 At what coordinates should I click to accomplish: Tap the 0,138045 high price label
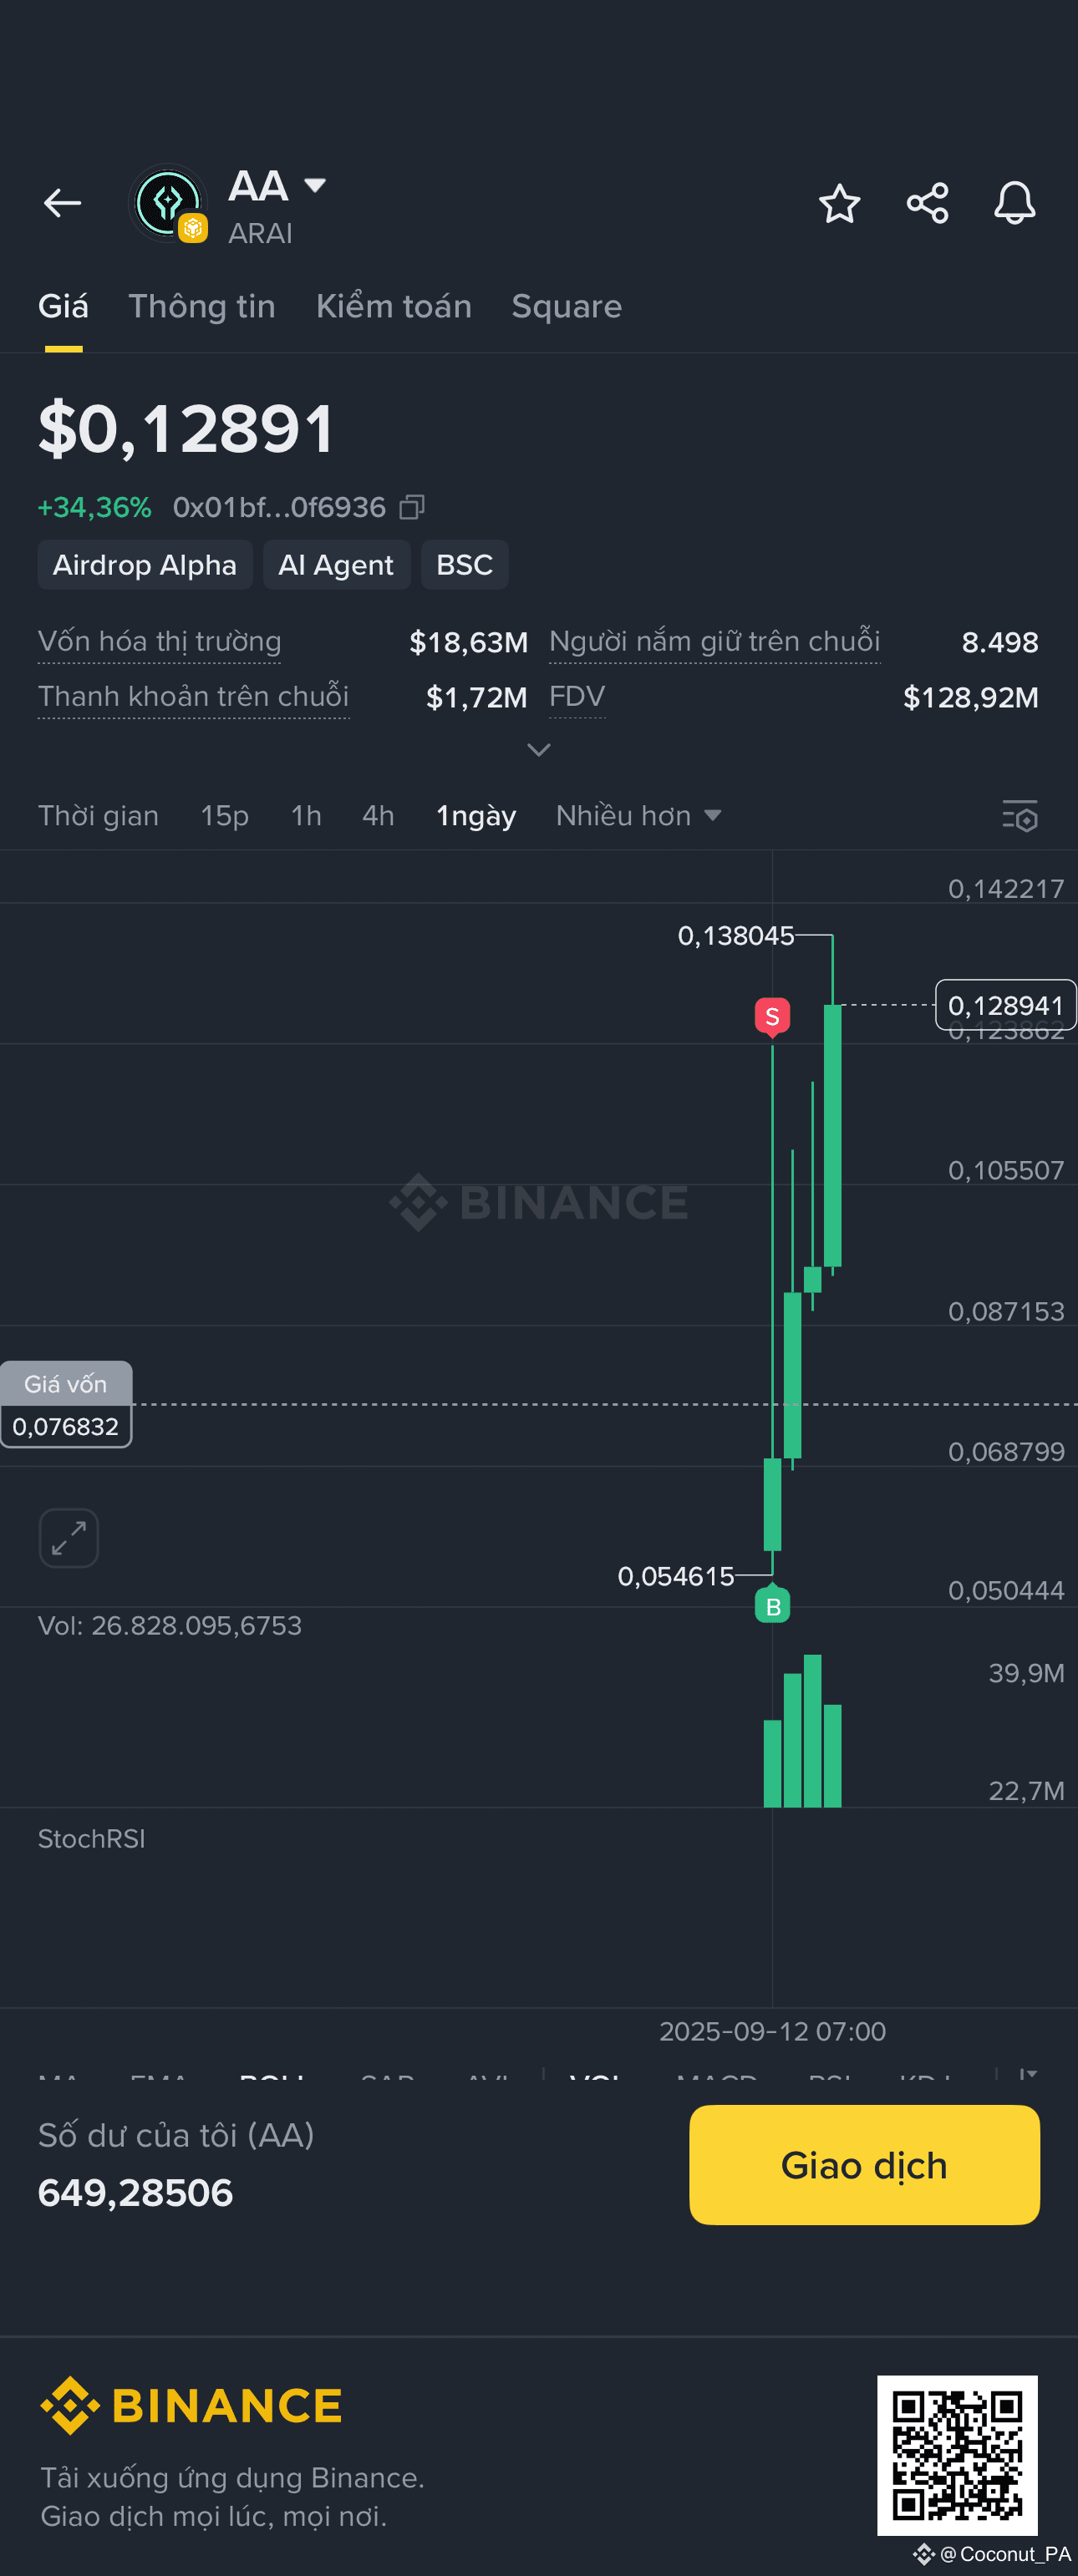point(736,936)
